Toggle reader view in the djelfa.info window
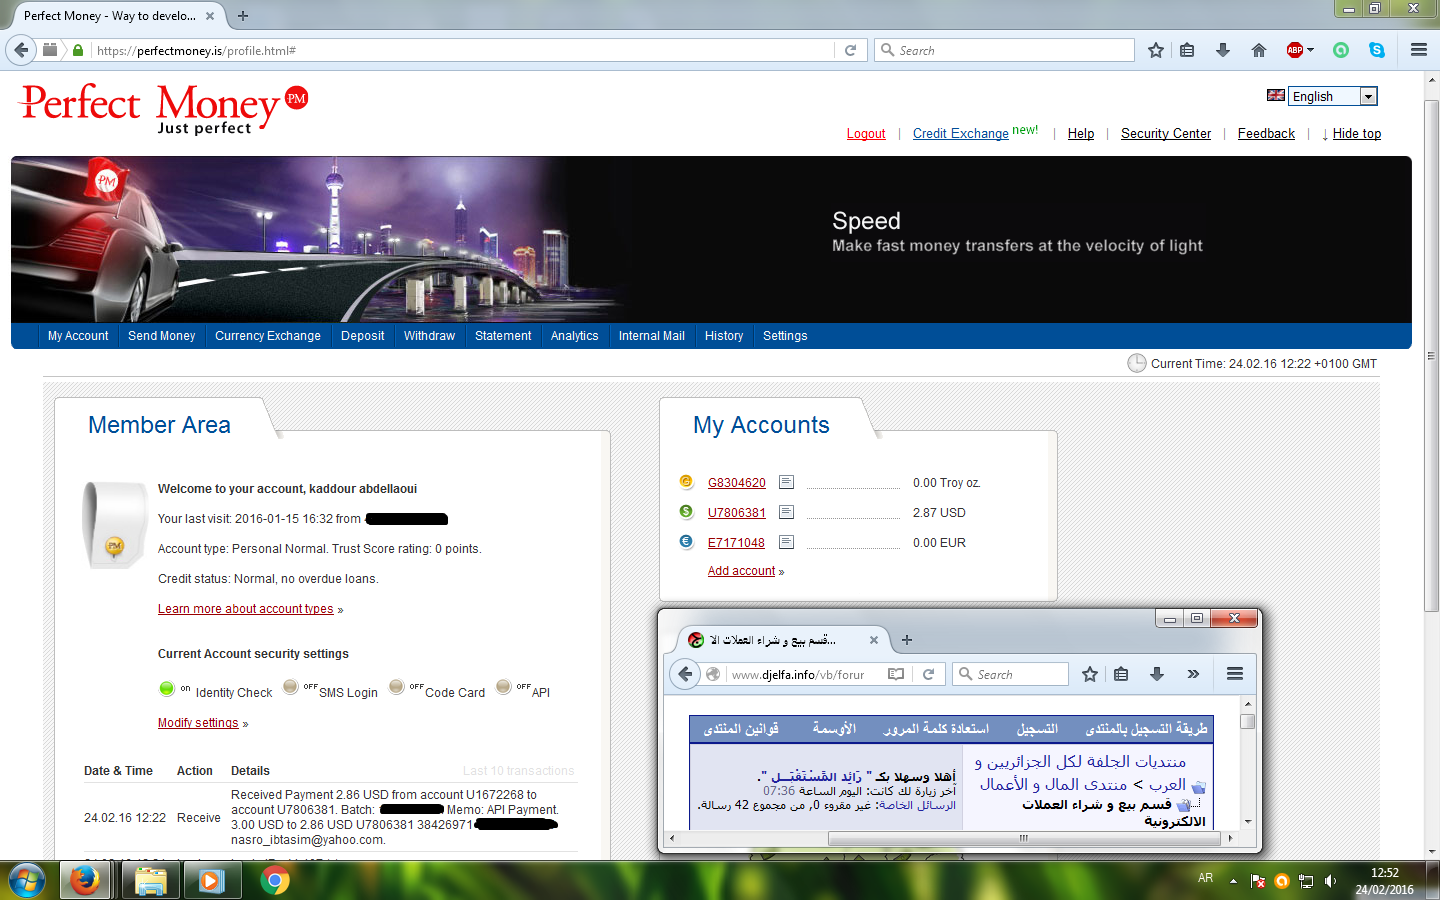Image resolution: width=1440 pixels, height=900 pixels. tap(896, 674)
